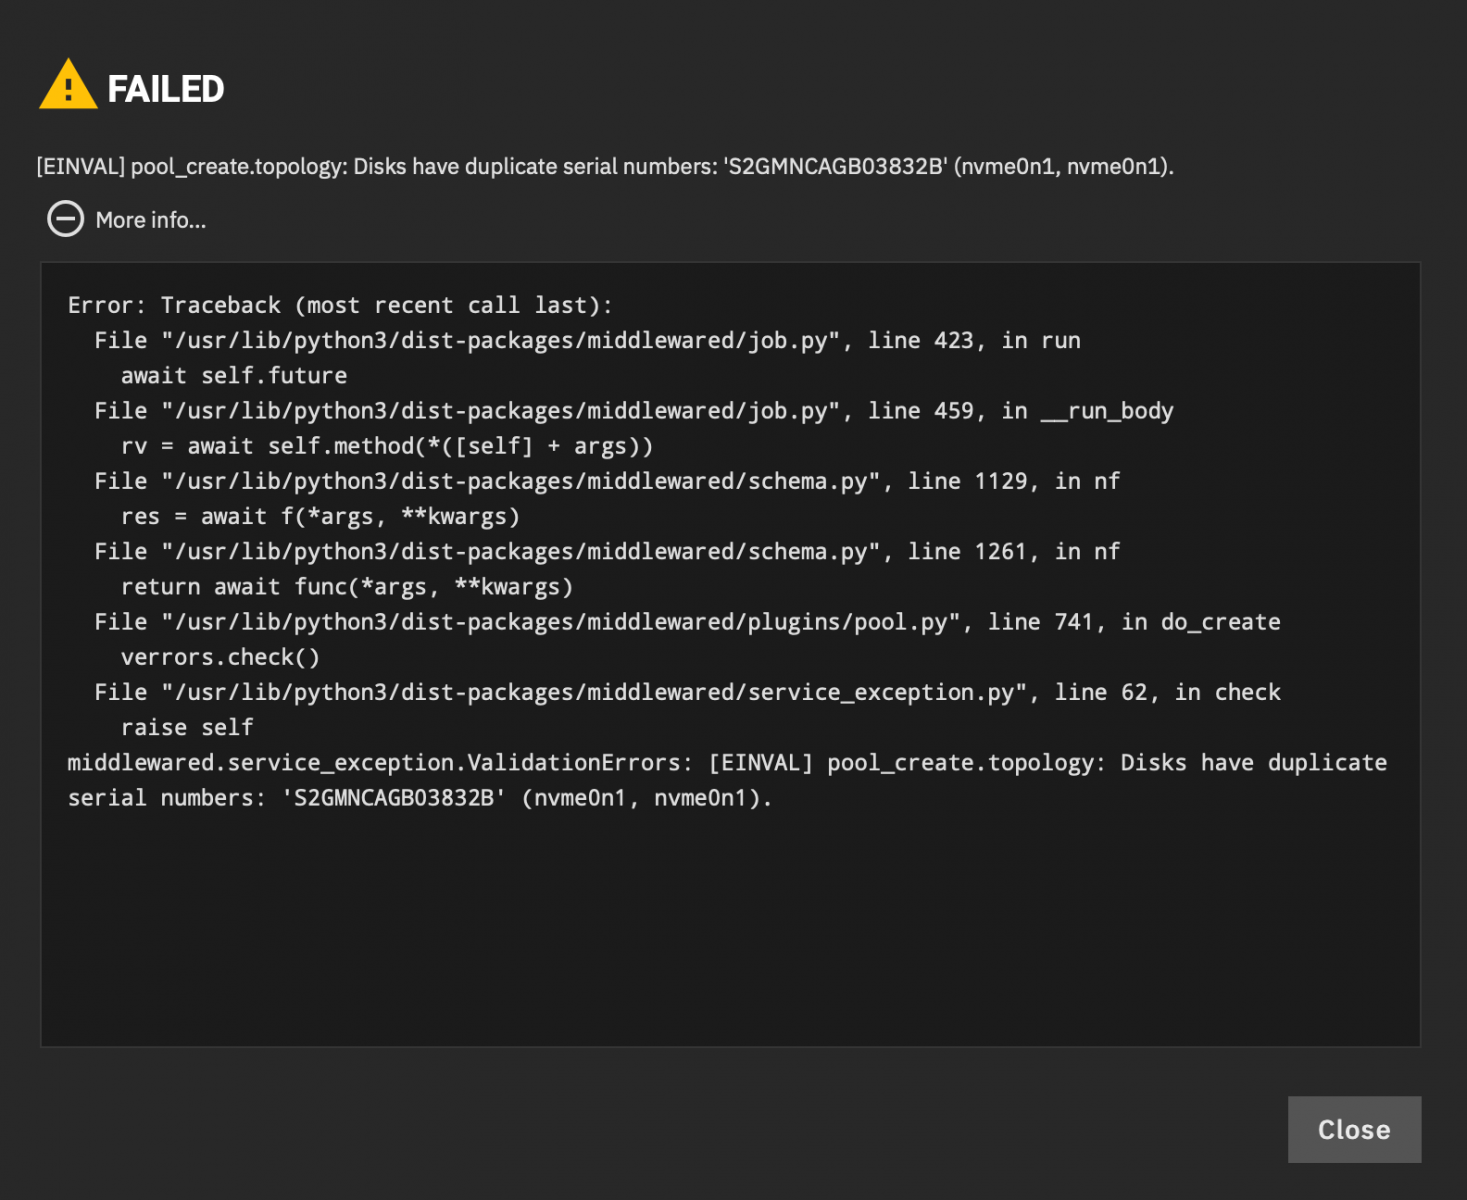Click the yellow warning triangle icon
This screenshot has width=1467, height=1200.
pos(68,85)
